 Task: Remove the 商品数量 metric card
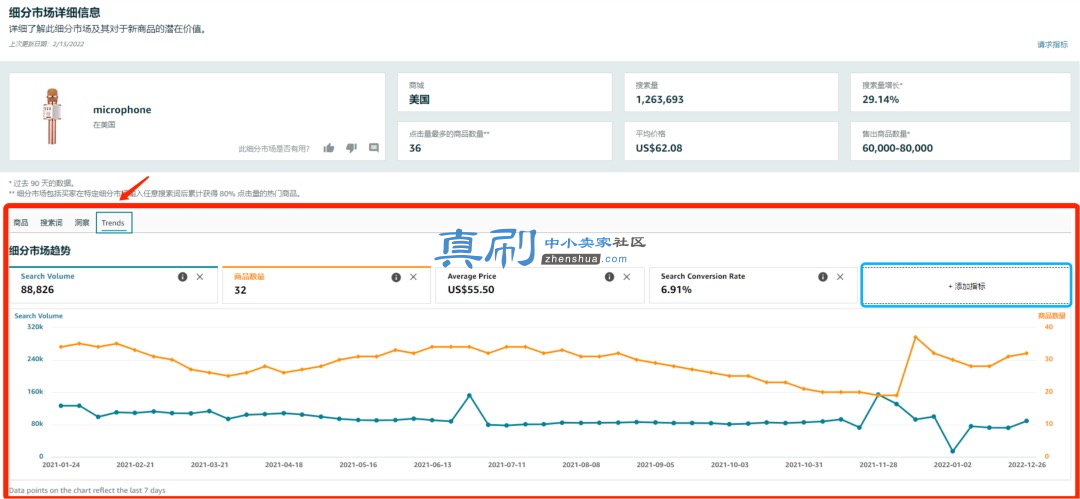[413, 276]
